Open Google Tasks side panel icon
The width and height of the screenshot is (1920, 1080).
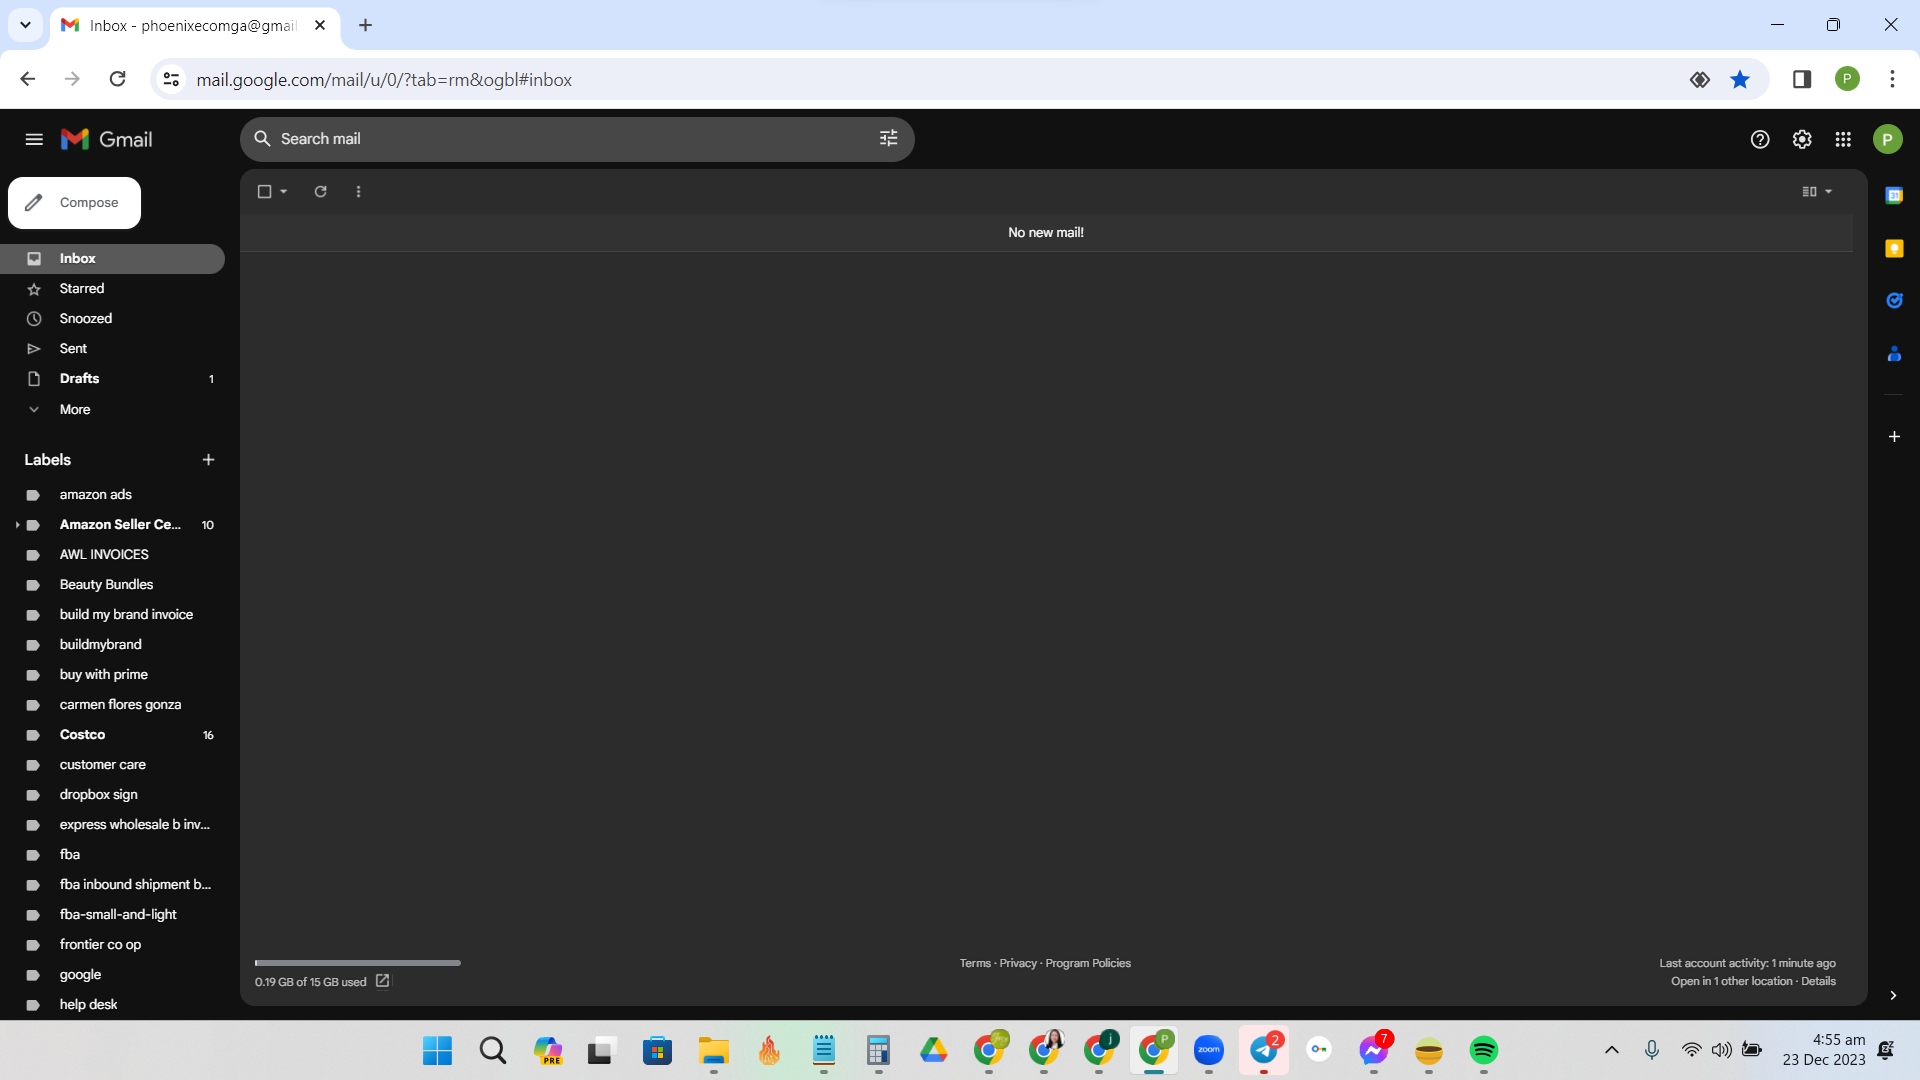[1894, 301]
